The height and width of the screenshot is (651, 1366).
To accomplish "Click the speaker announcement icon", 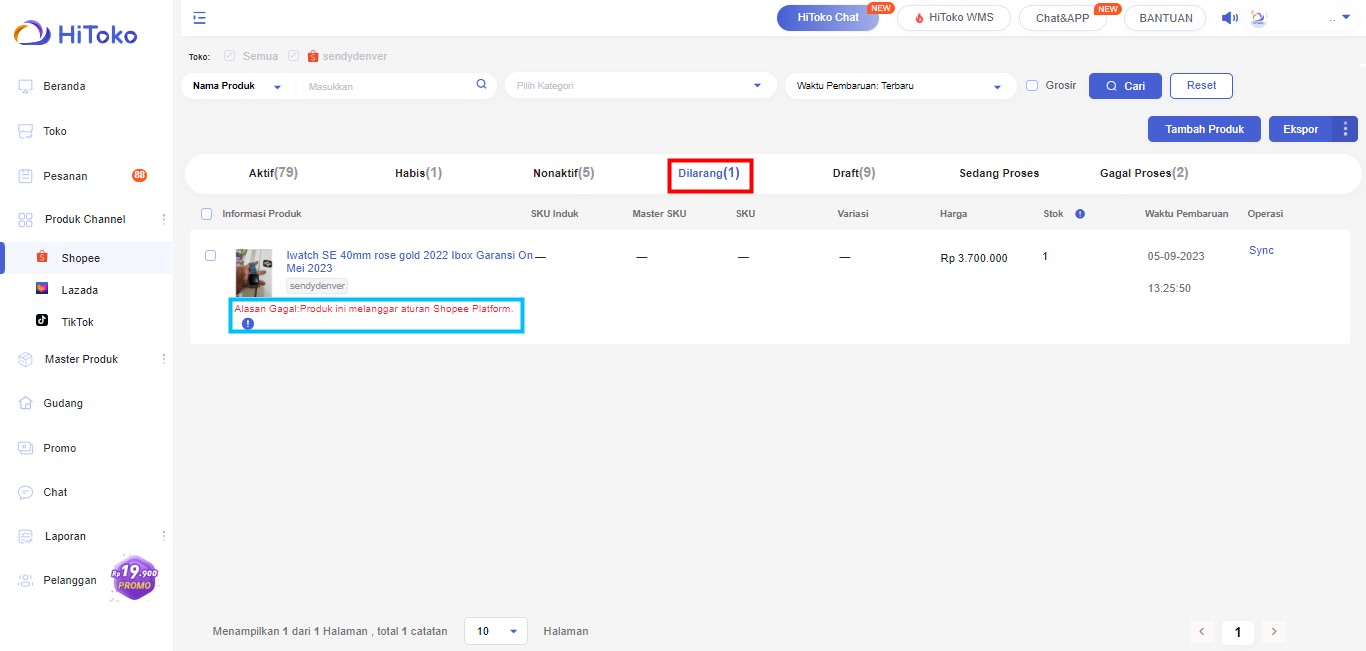I will (x=1230, y=18).
